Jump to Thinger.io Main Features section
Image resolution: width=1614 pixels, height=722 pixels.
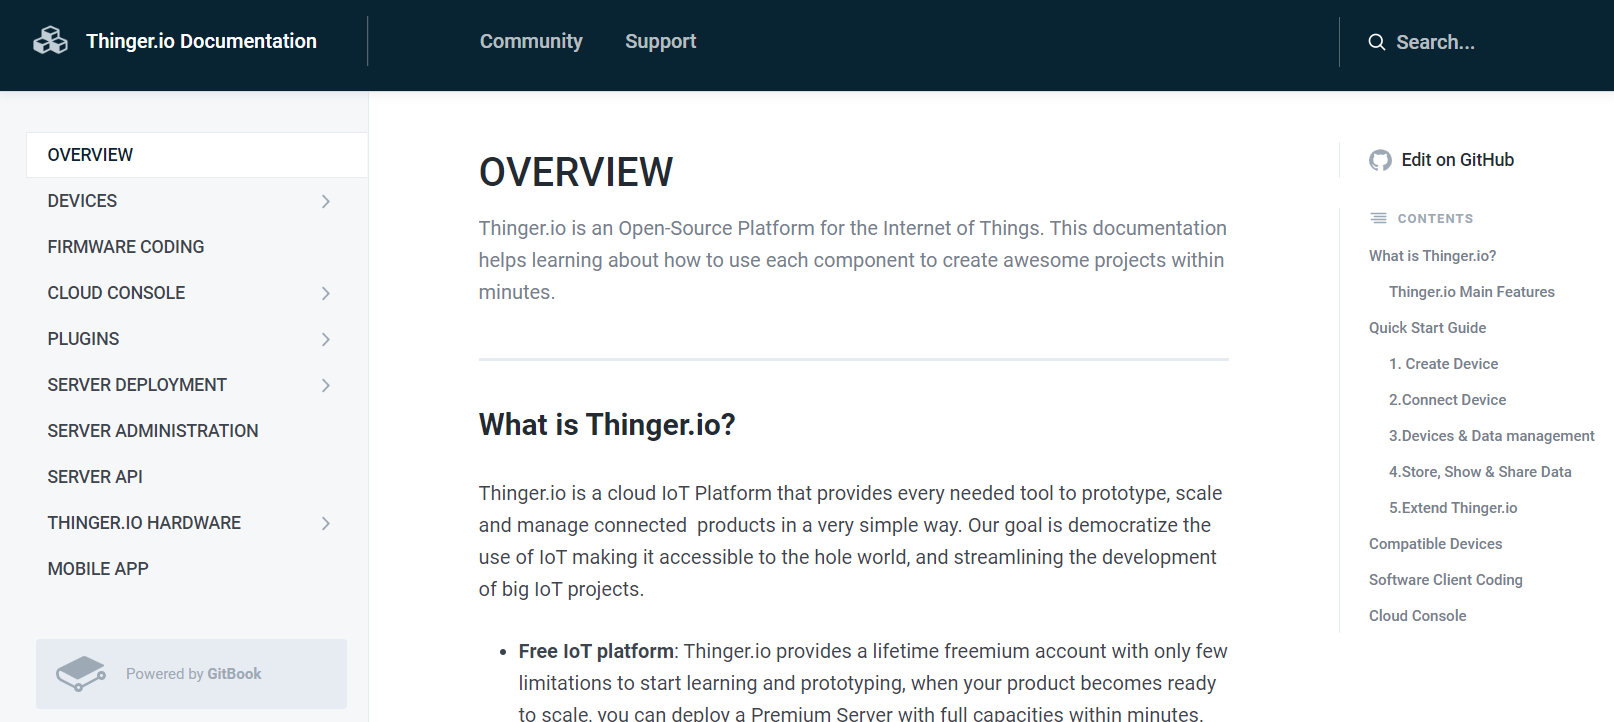pyautogui.click(x=1471, y=292)
